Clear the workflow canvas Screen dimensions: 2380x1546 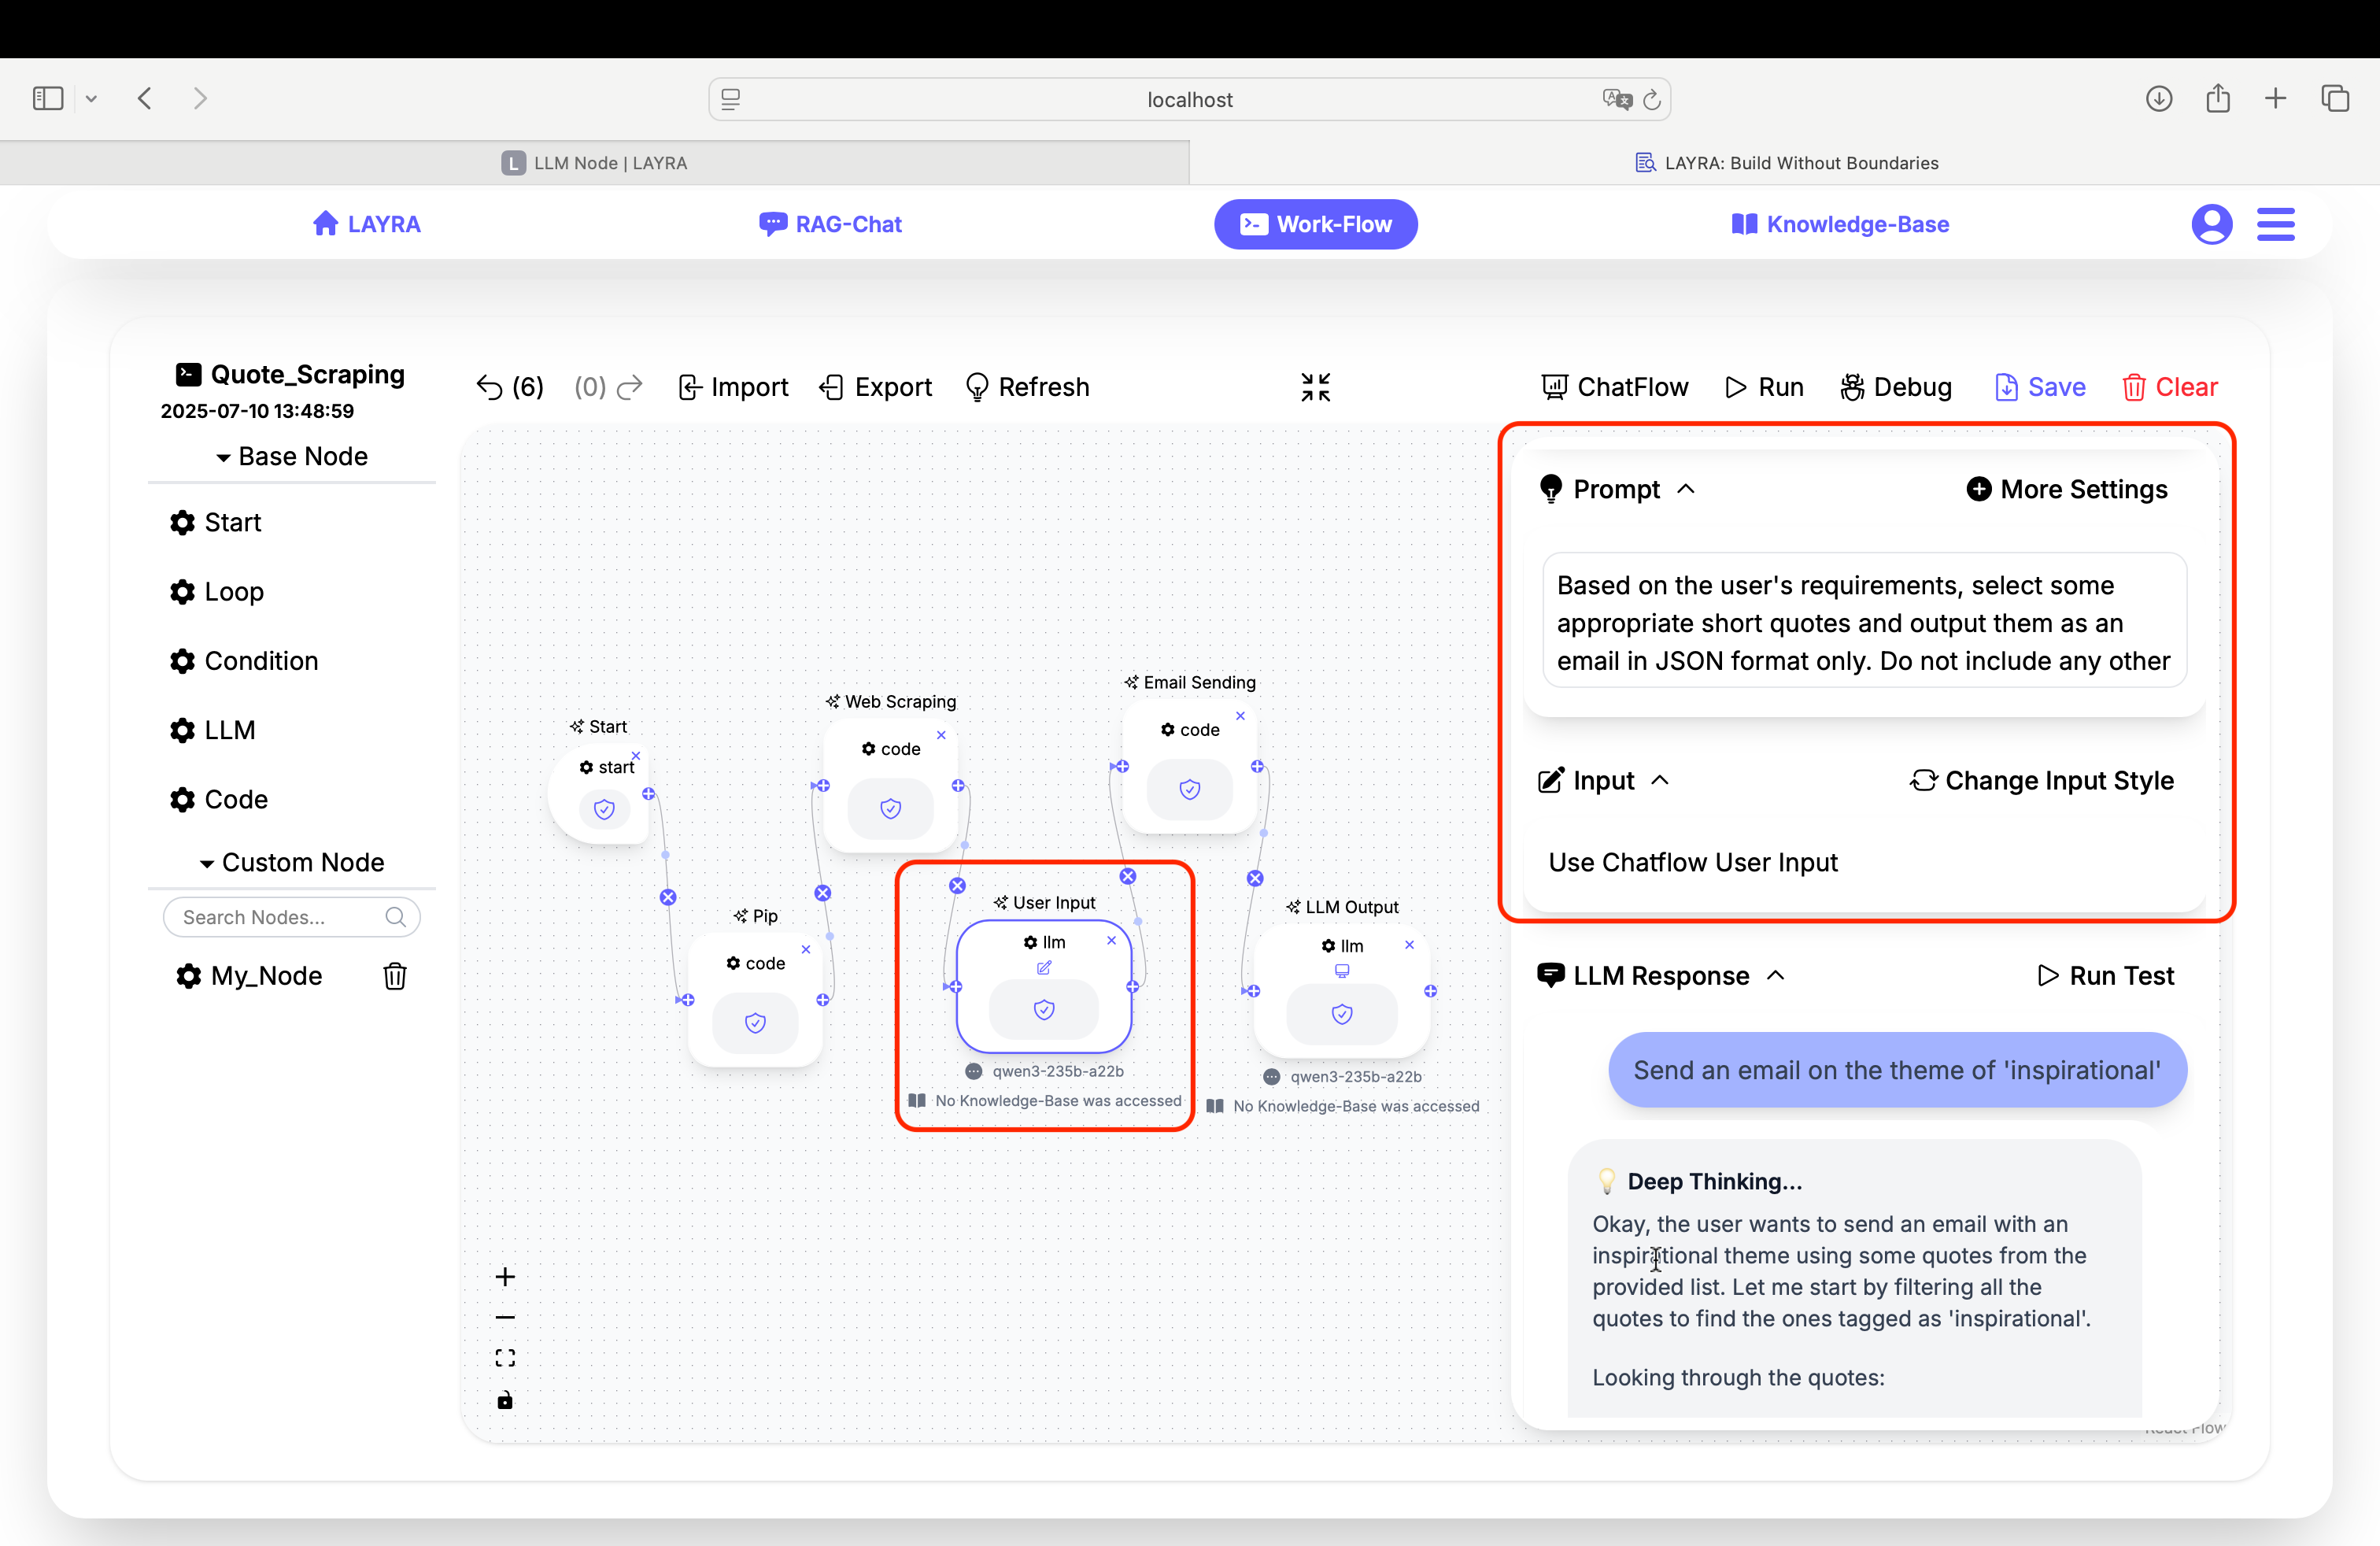2169,387
